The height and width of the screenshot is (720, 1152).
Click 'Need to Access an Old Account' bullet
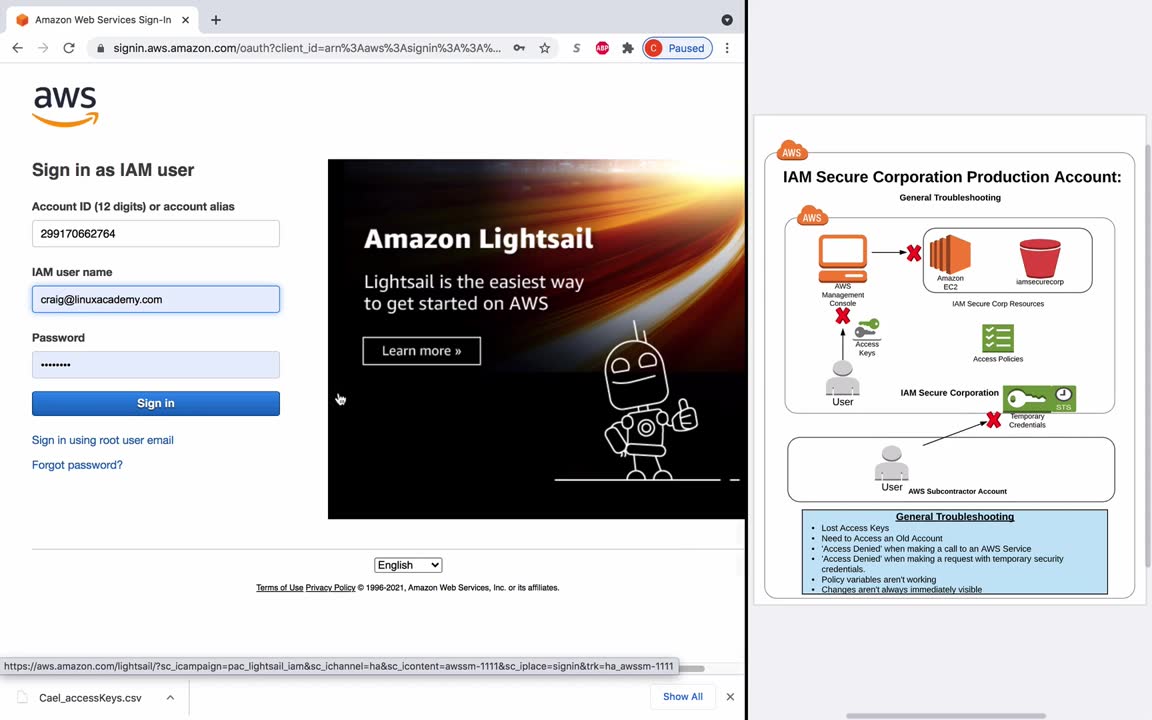pos(882,538)
